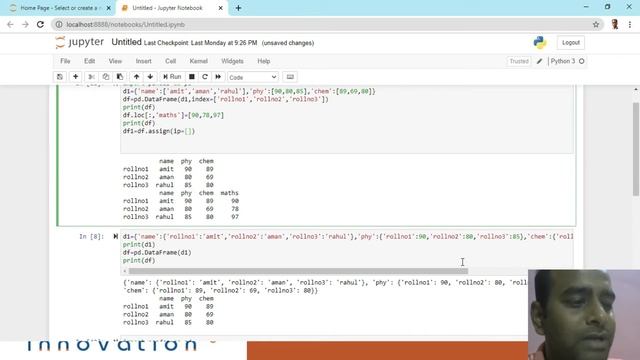Open the Cell menu

click(x=170, y=61)
